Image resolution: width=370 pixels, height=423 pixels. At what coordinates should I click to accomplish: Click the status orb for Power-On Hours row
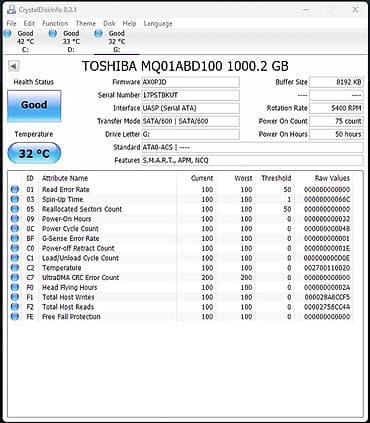[15, 219]
